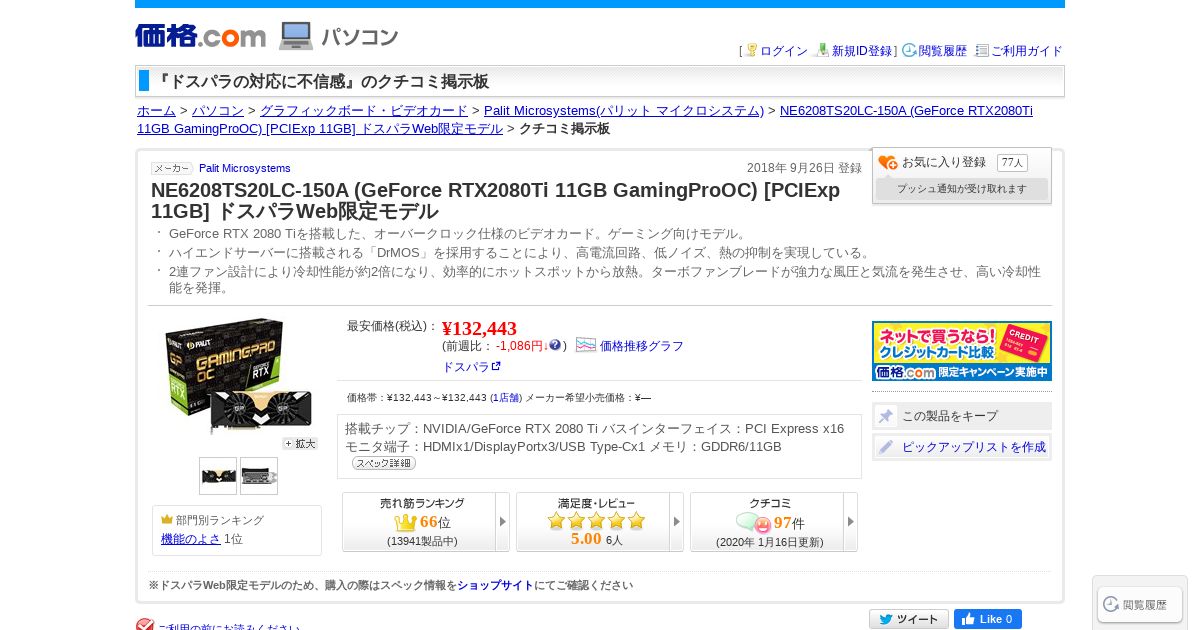Click the external link icon beside ドスパラ
1200x630 pixels.
coord(496,367)
